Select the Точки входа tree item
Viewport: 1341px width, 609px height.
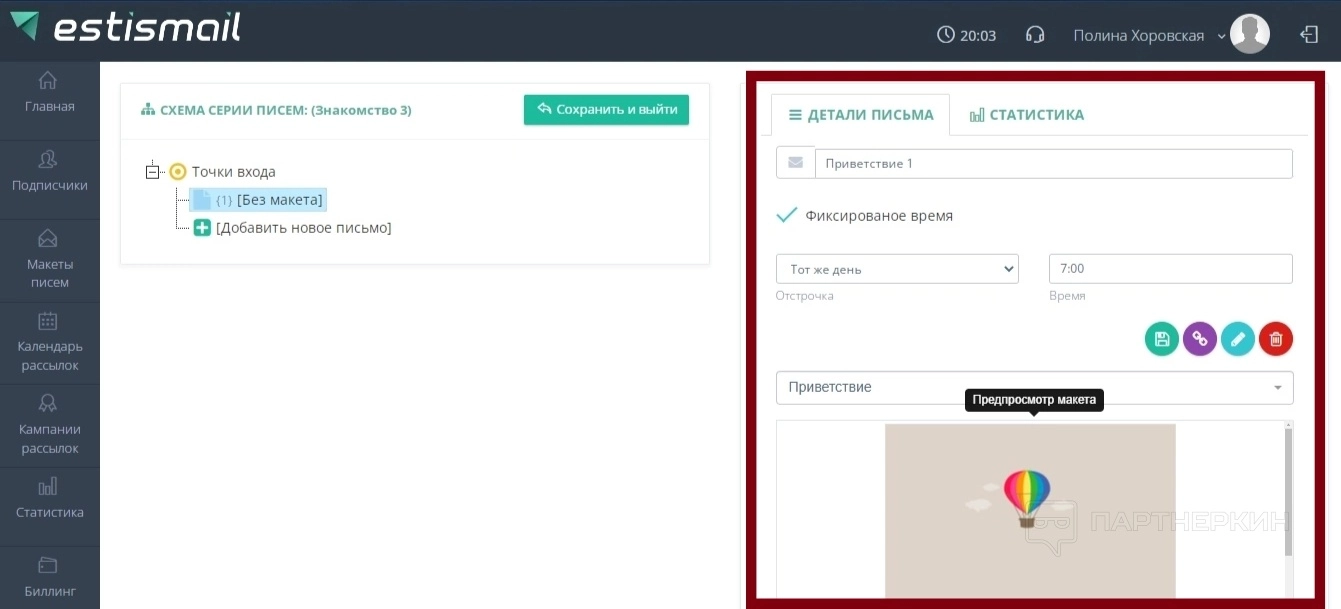(234, 172)
